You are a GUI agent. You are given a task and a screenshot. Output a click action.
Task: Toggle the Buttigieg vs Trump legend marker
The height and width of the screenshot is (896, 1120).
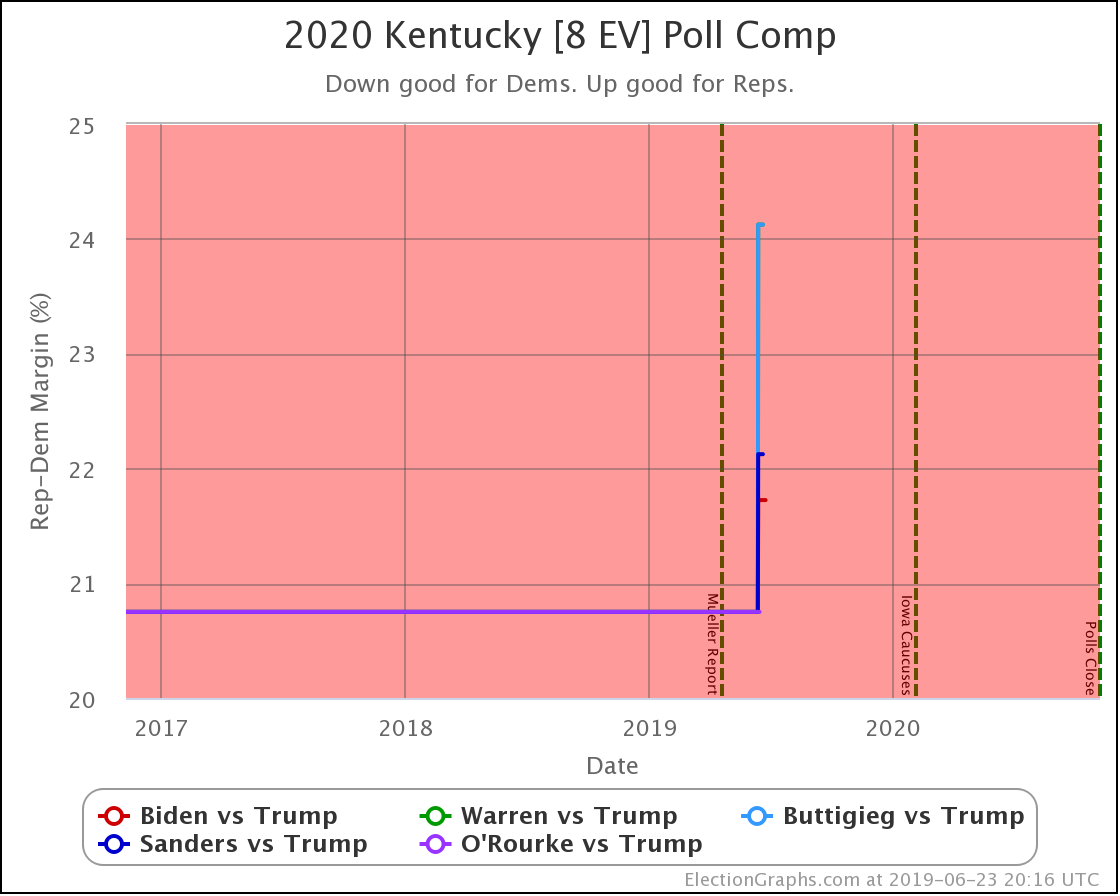[x=756, y=815]
